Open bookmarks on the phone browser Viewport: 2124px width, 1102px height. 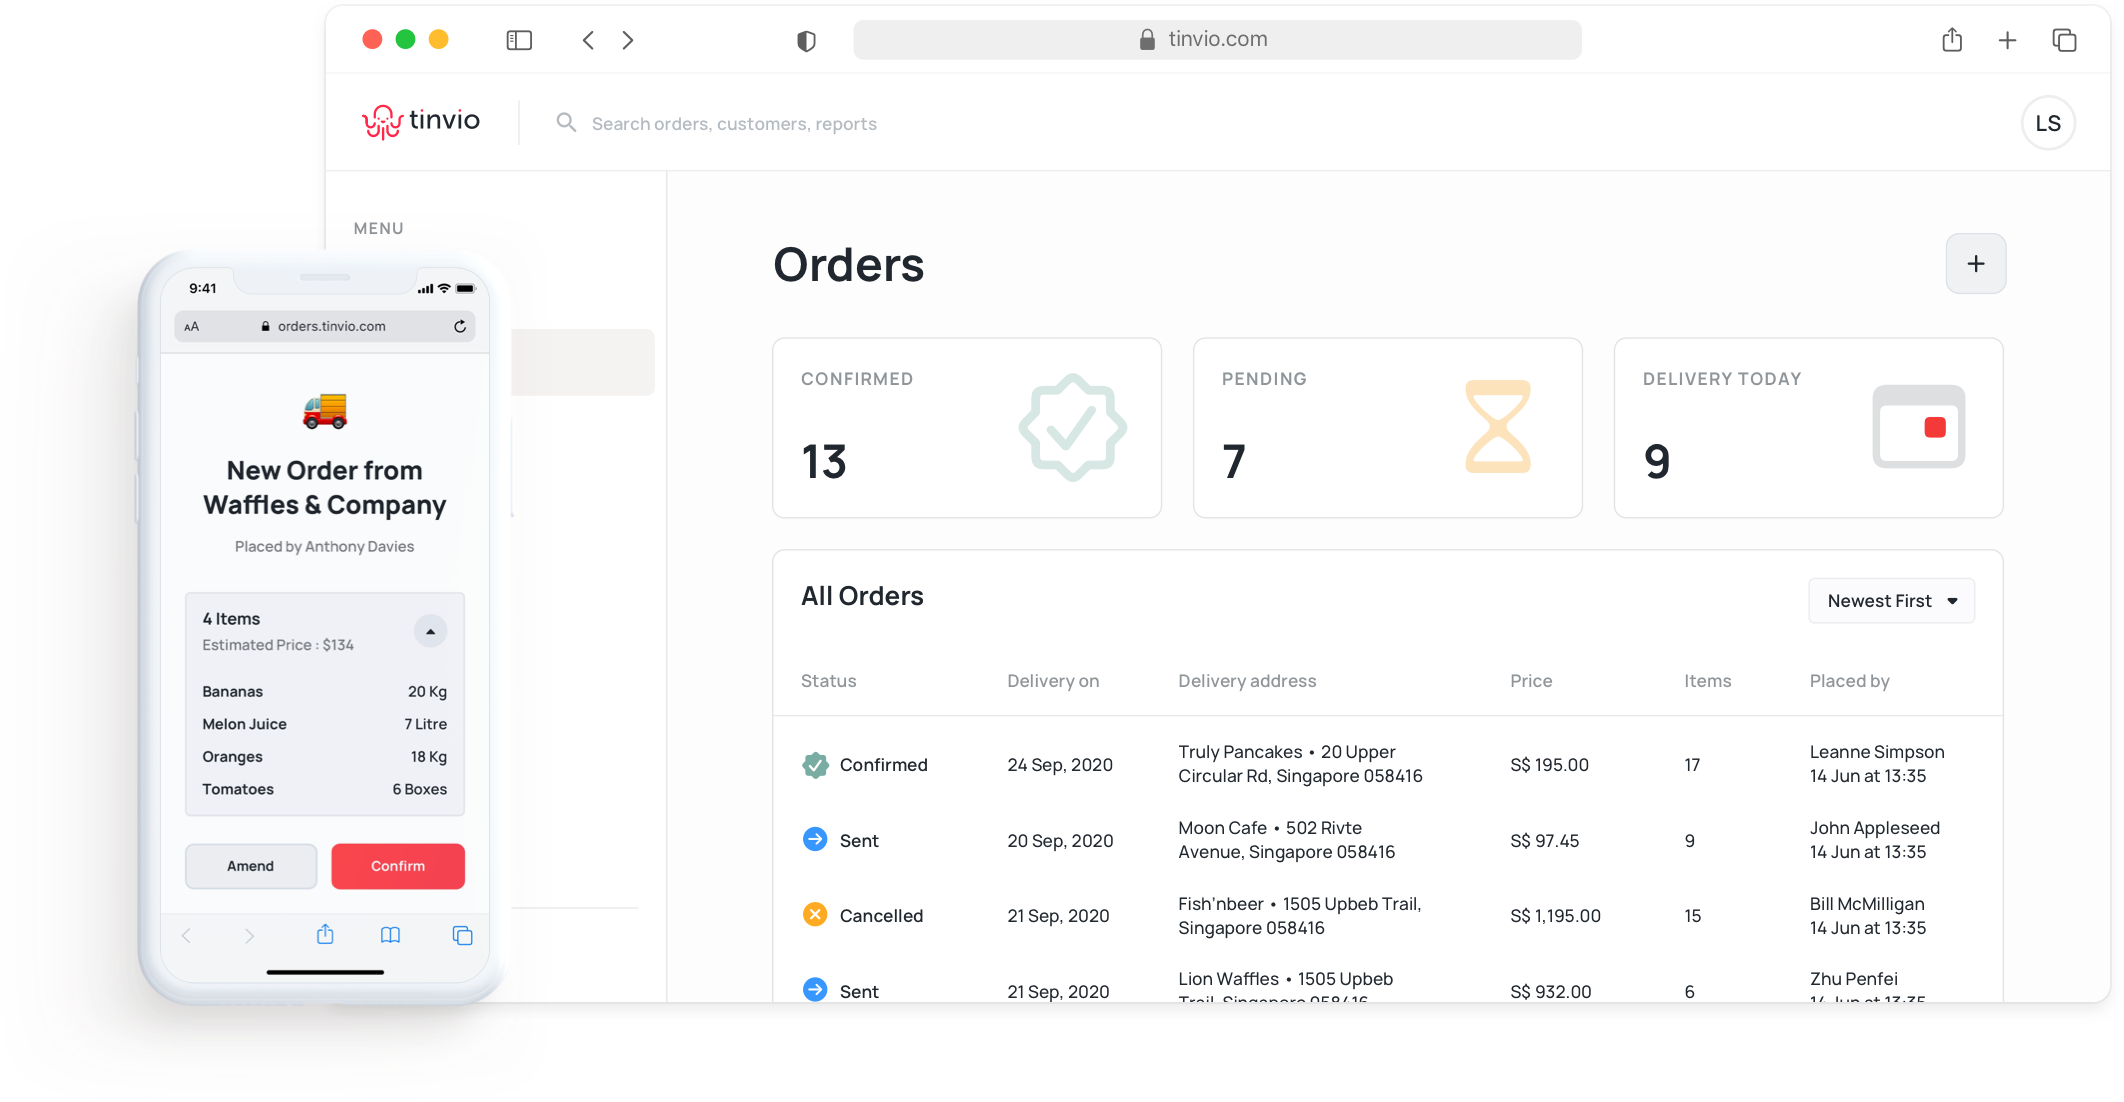pyautogui.click(x=390, y=935)
